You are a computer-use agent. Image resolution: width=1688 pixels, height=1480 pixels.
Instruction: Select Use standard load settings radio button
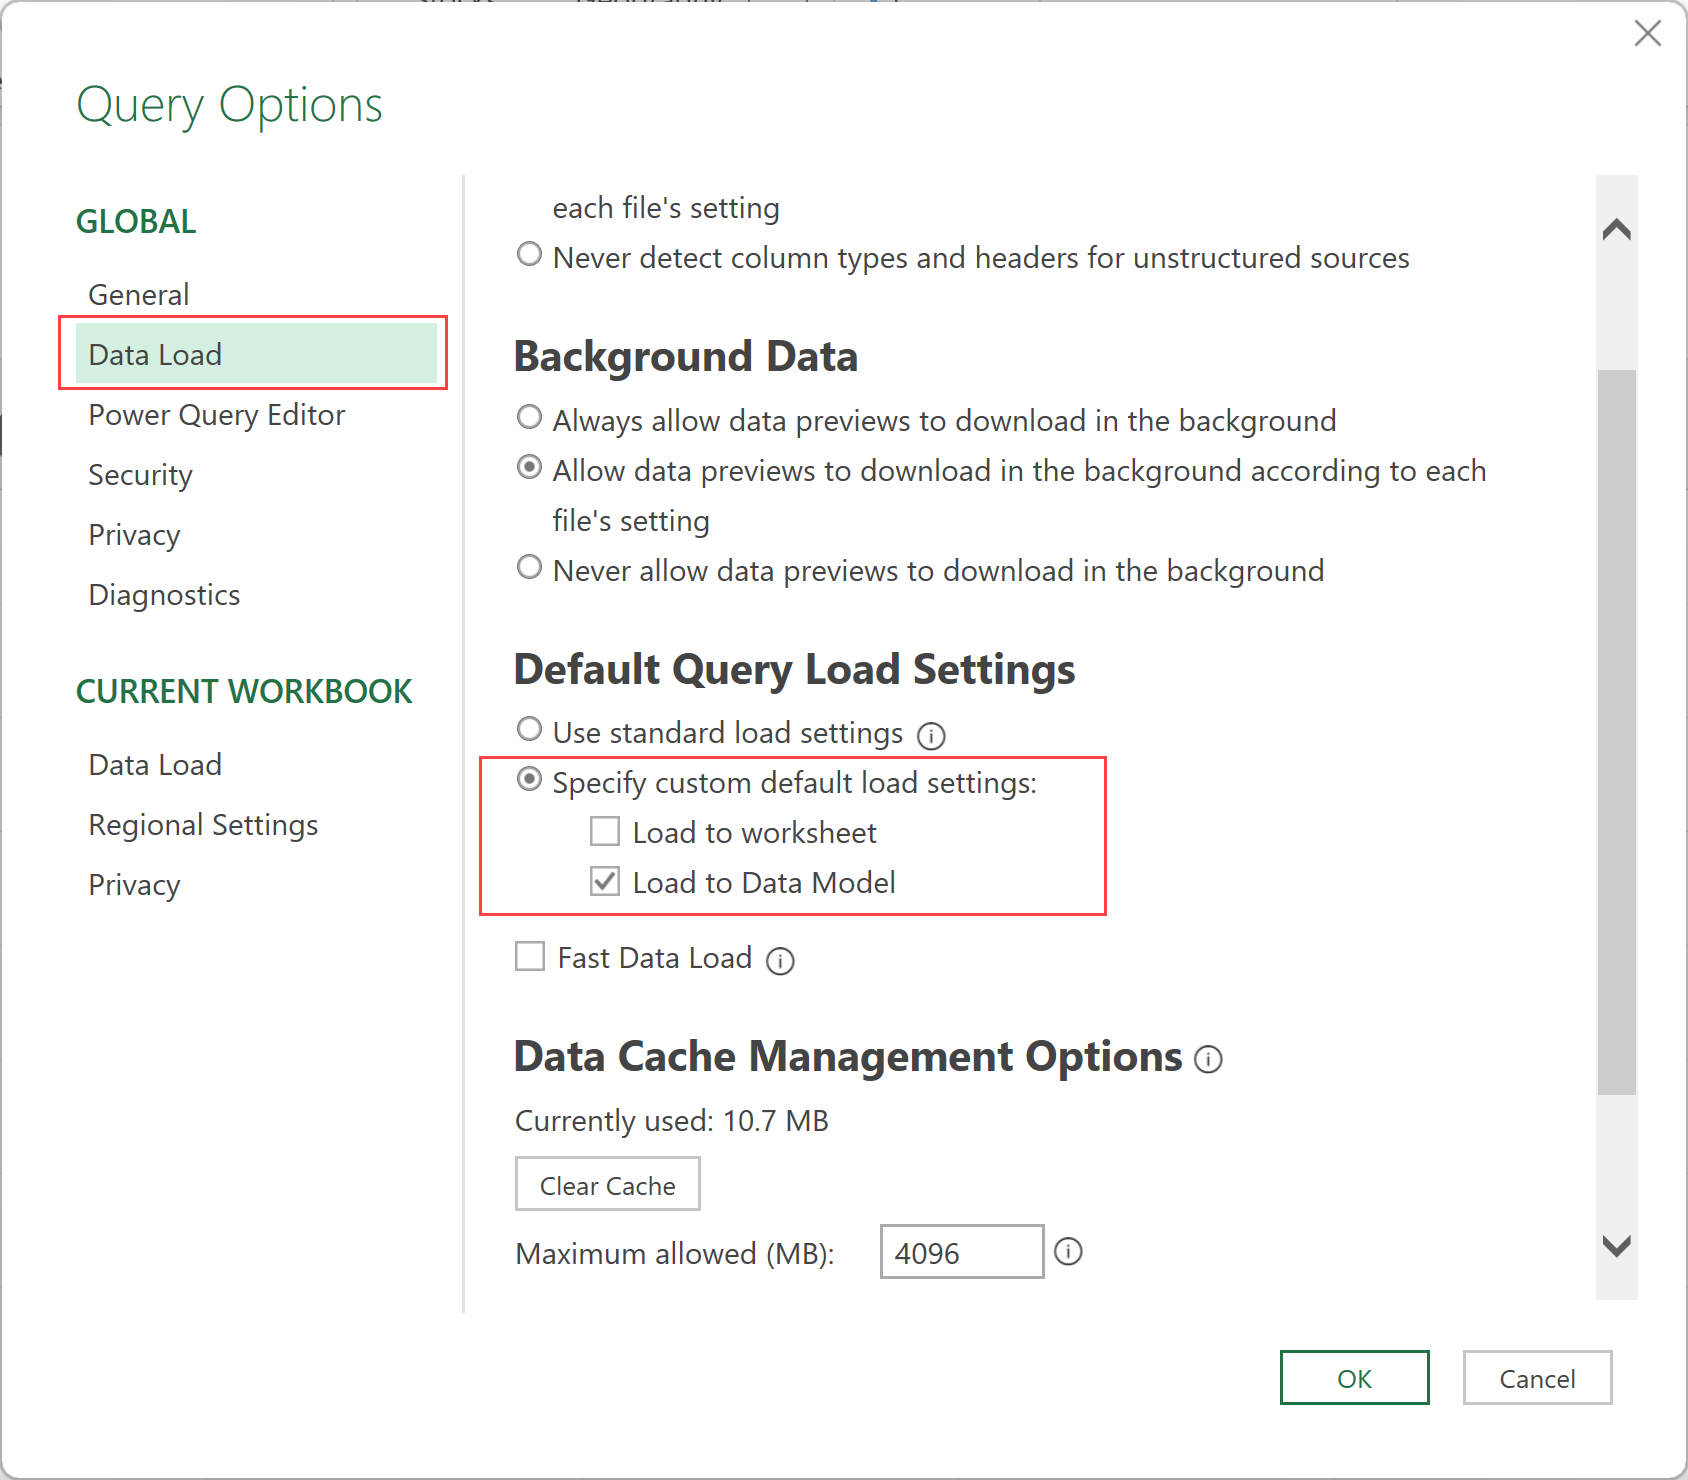click(x=530, y=730)
